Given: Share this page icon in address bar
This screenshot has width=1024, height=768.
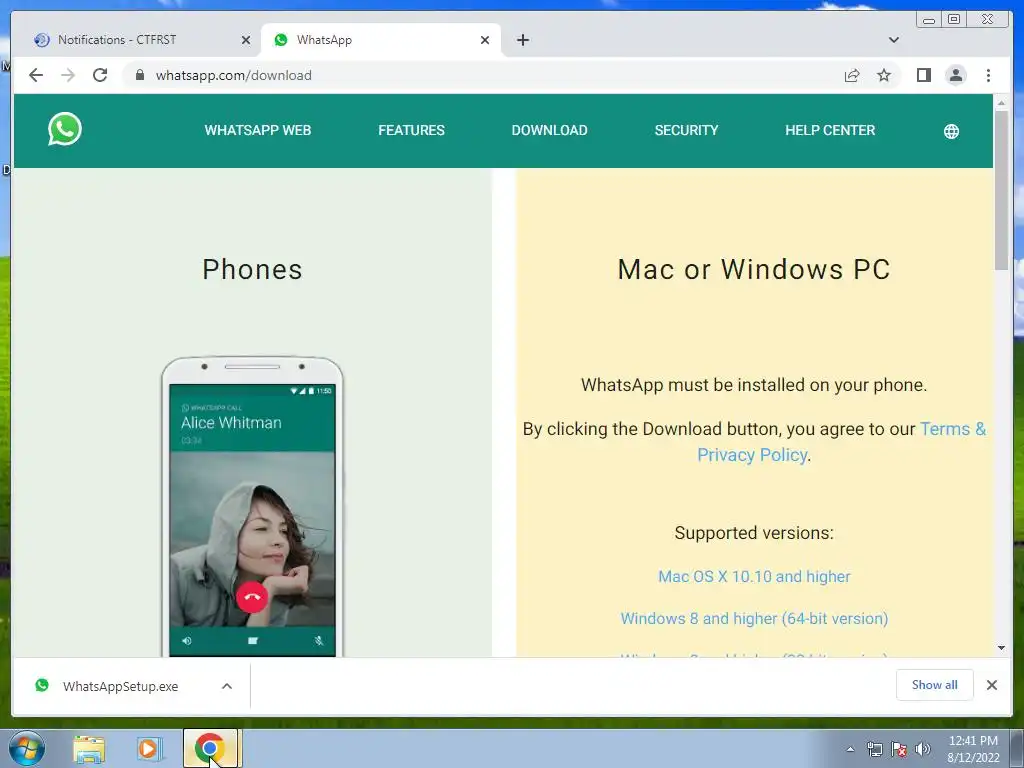Looking at the screenshot, I should tap(852, 75).
